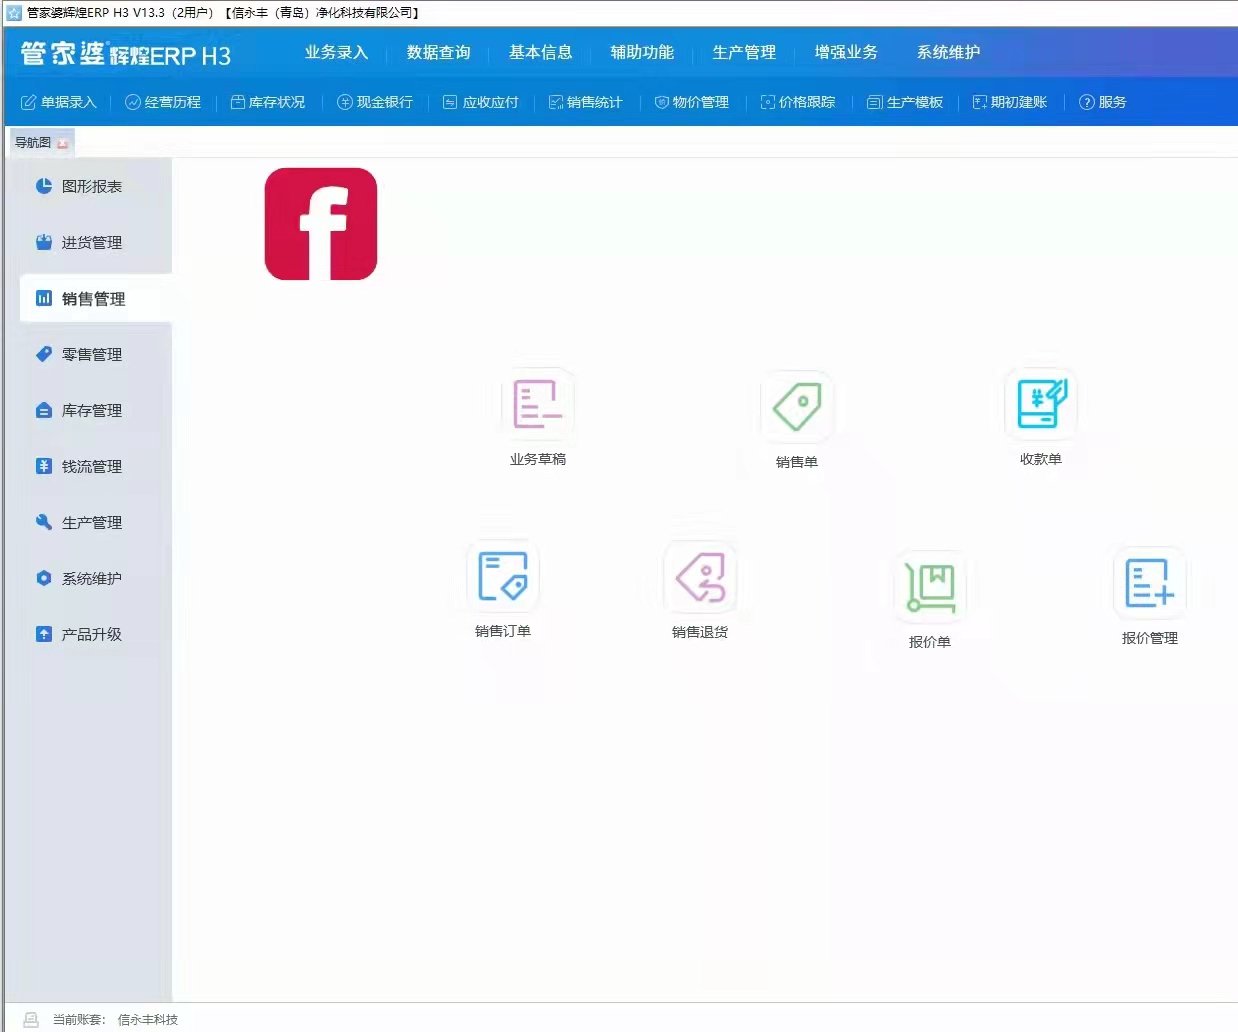Screen dimensions: 1238x1032
Task: Click the red Facebook logo icon
Action: click(x=321, y=224)
